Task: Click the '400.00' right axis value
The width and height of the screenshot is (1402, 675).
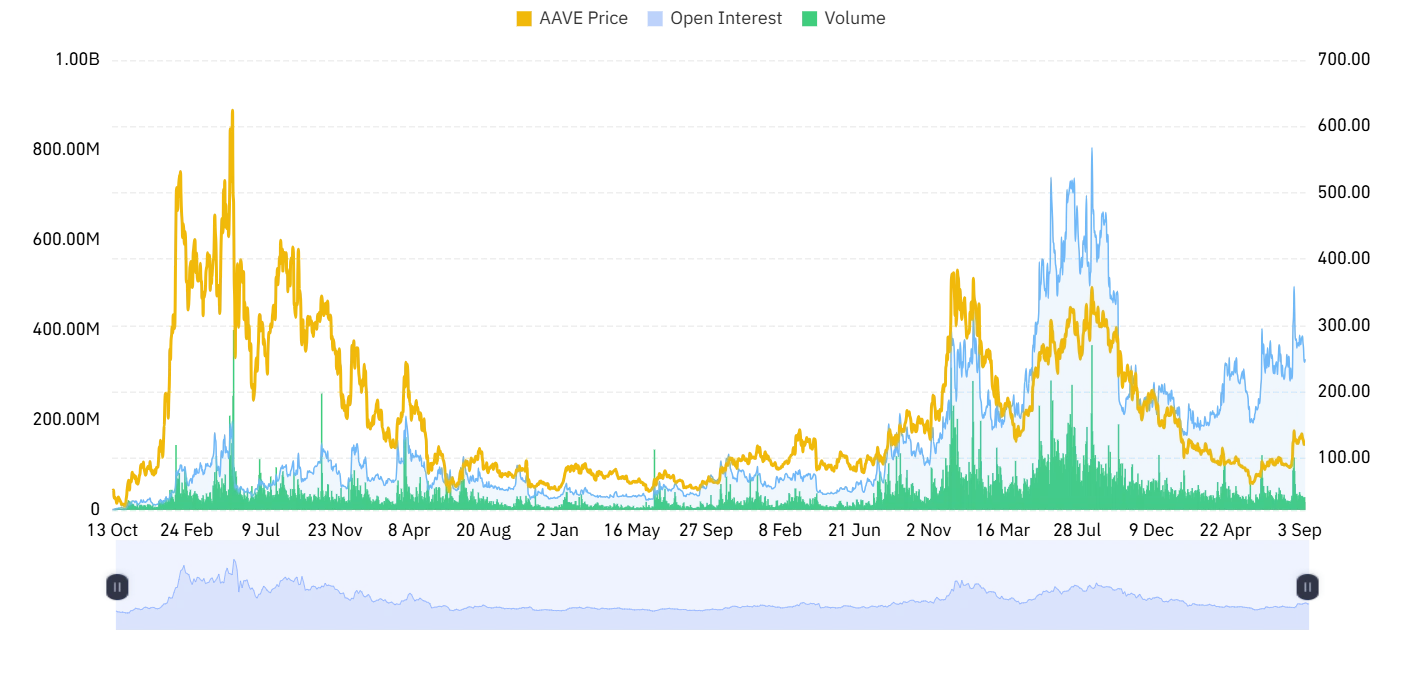Action: (x=1344, y=258)
